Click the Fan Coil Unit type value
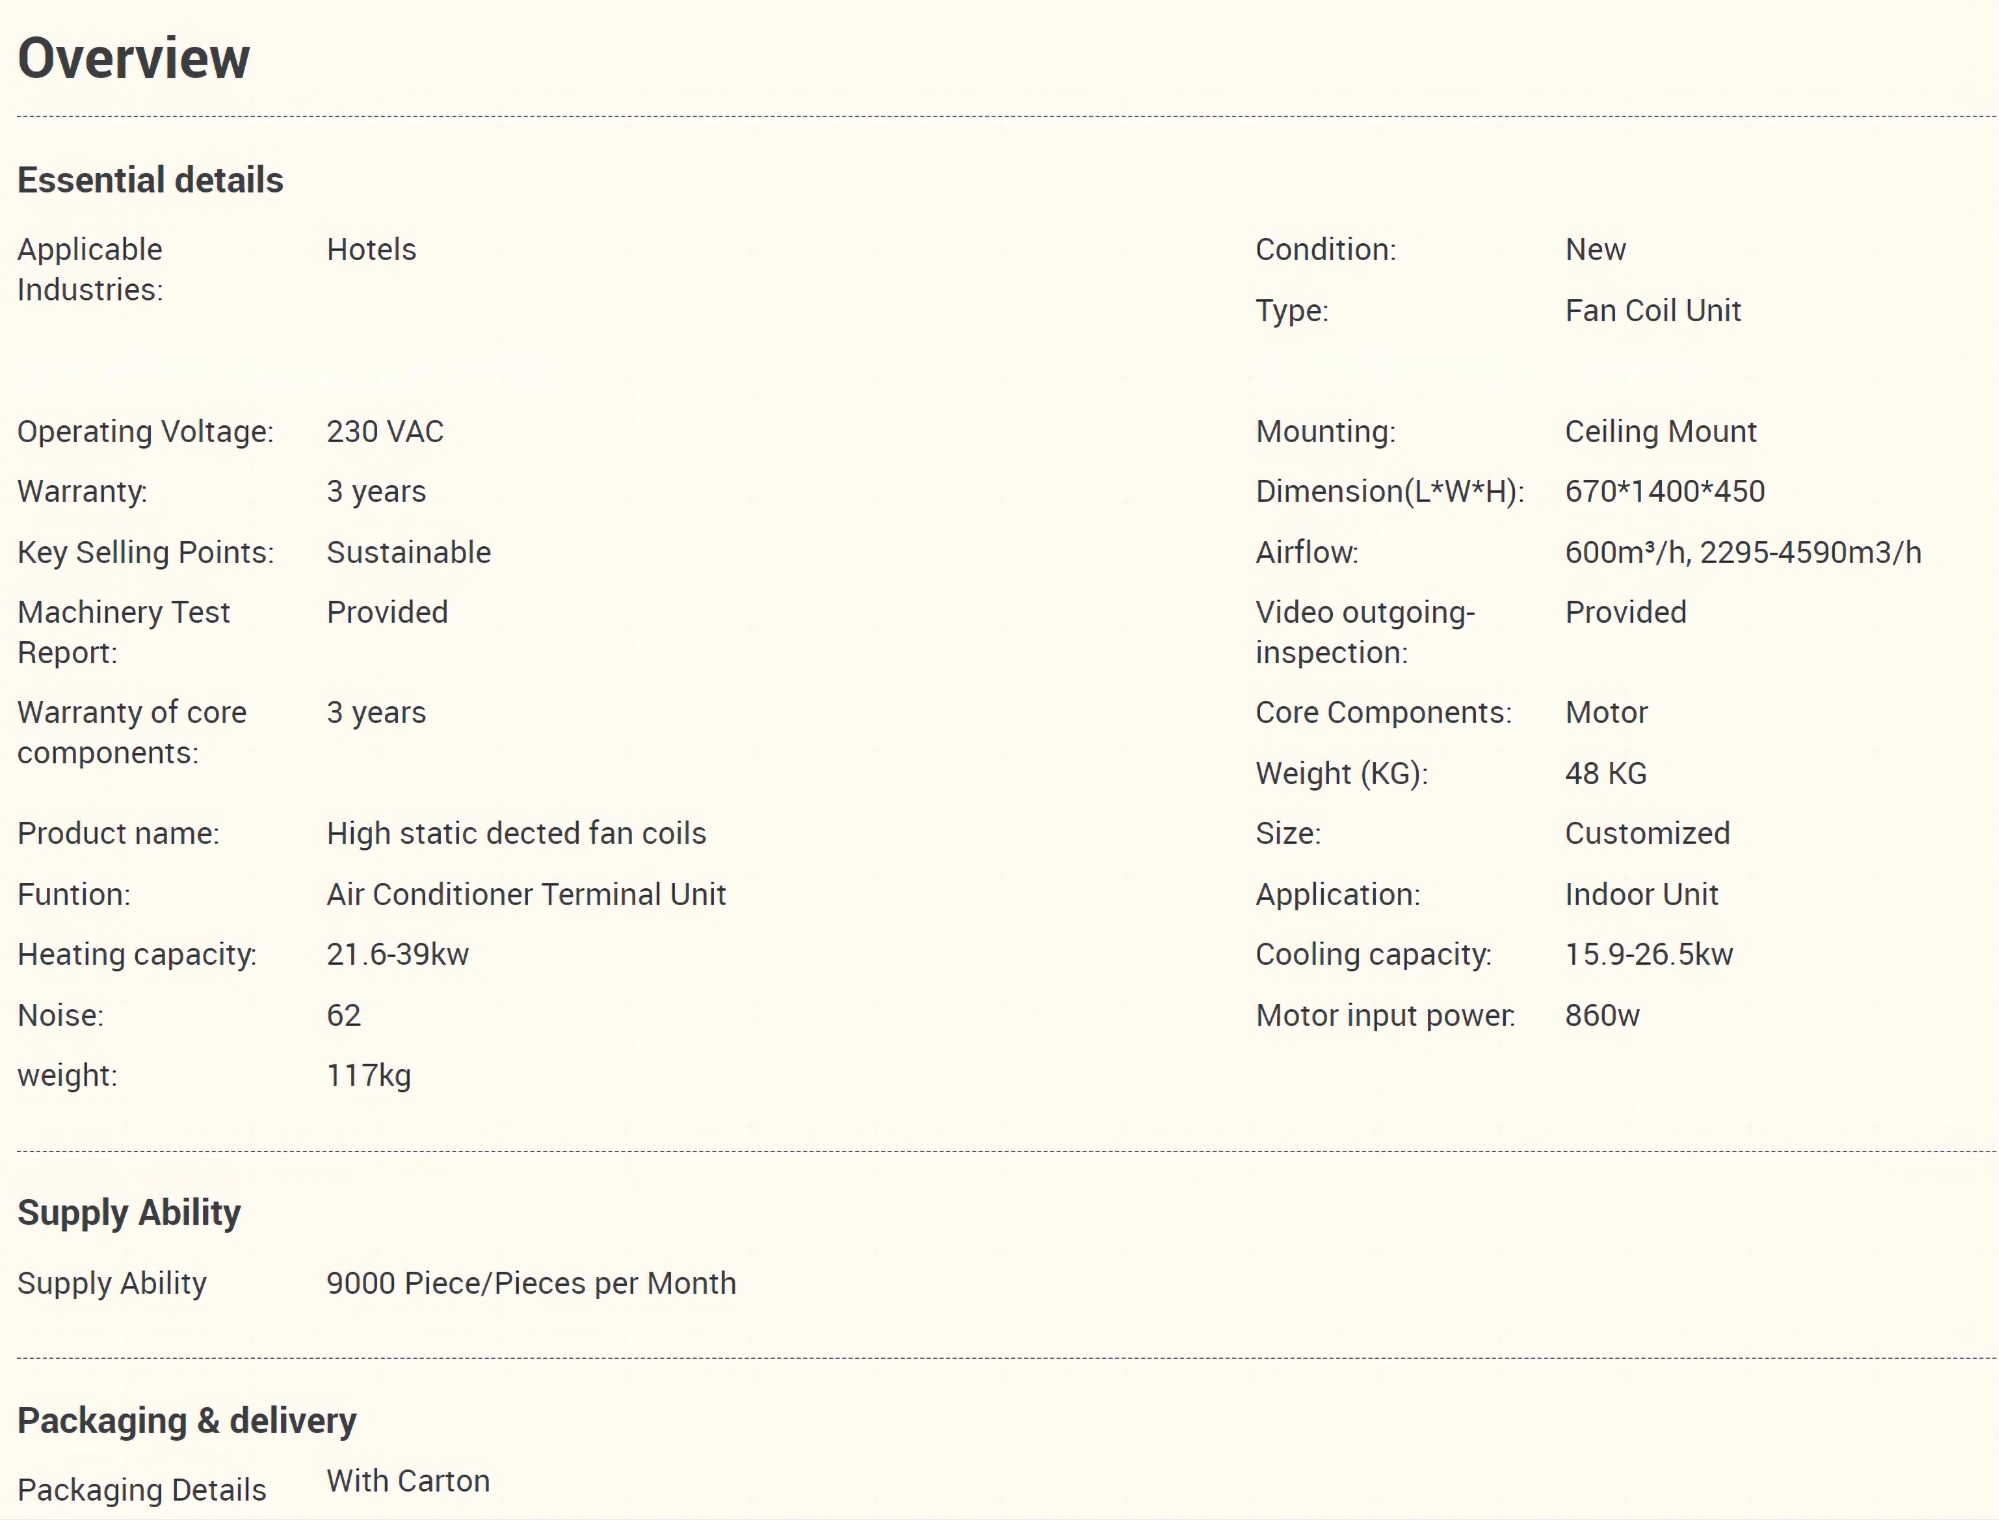The image size is (1999, 1520). coord(1652,310)
